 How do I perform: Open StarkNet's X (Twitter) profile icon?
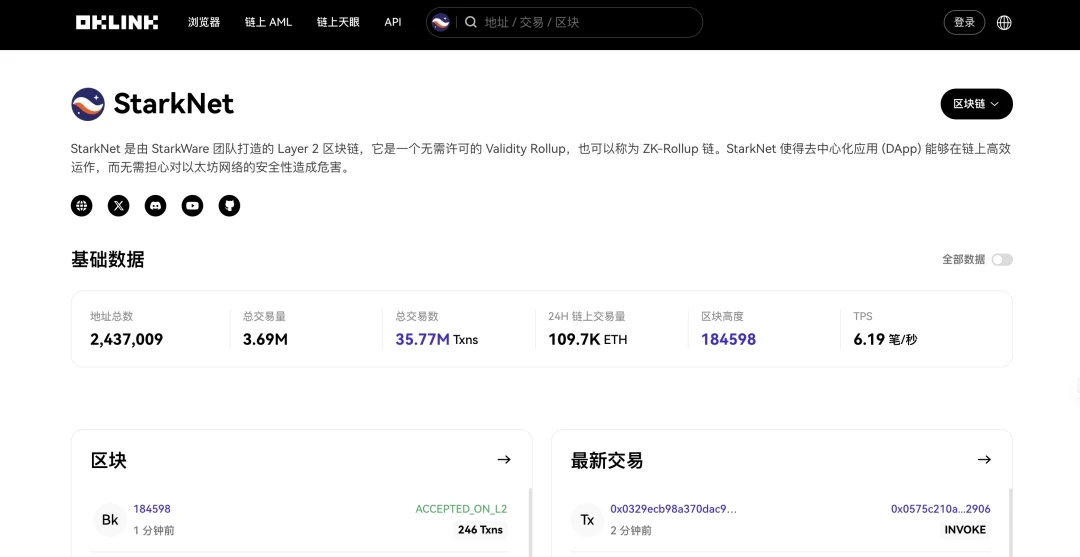(119, 206)
